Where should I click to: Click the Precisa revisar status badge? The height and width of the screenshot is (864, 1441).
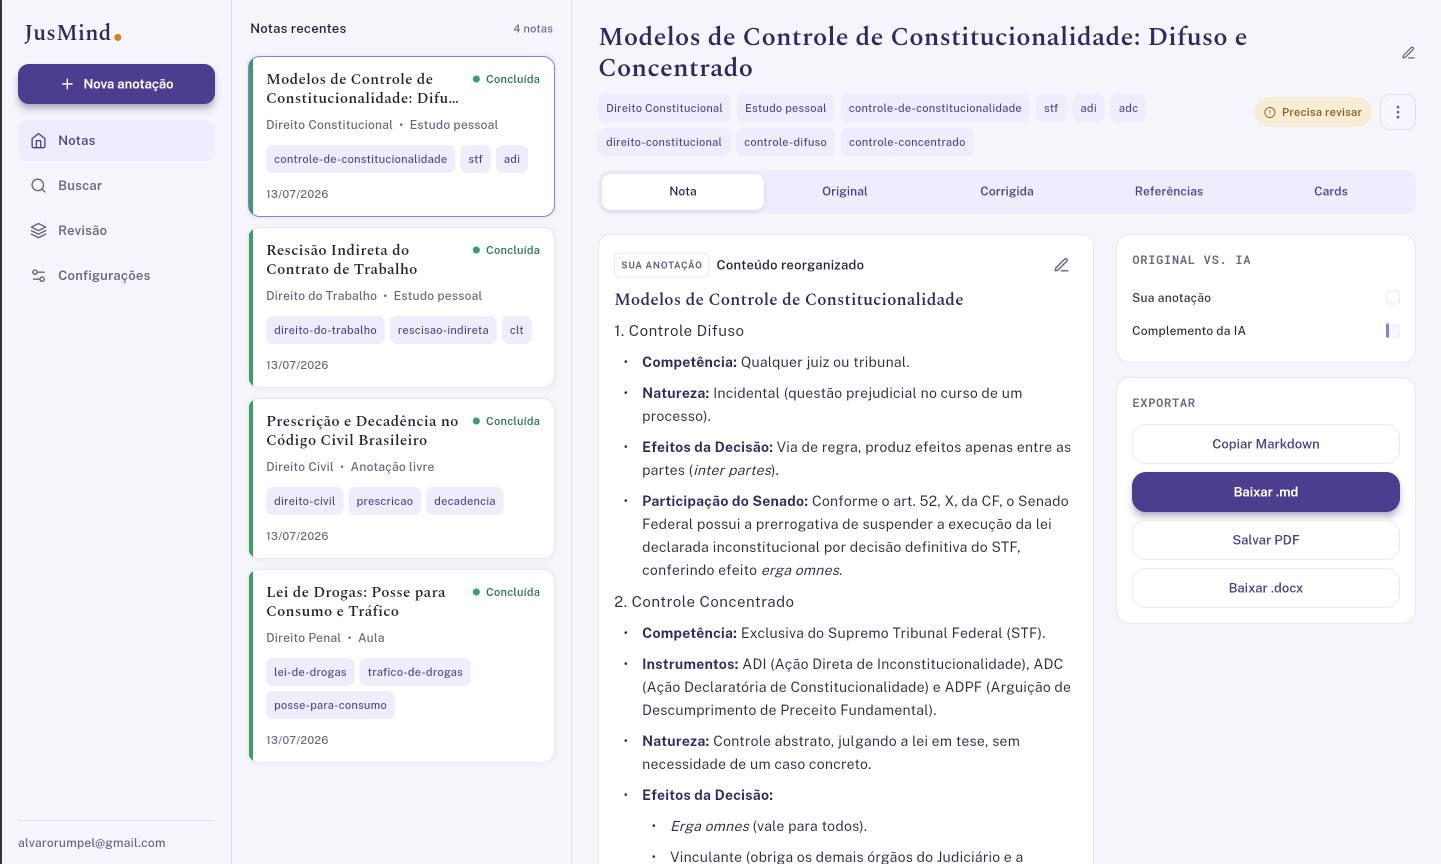pos(1313,112)
